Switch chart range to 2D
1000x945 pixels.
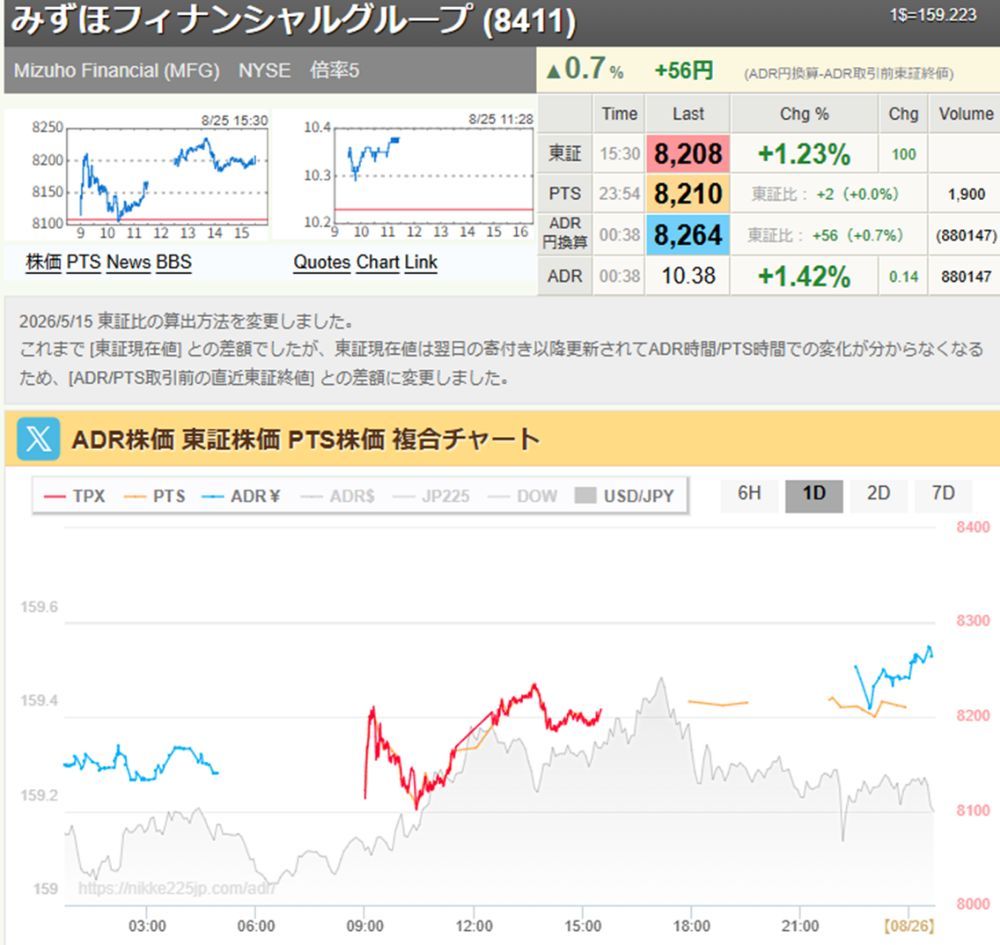(x=878, y=494)
